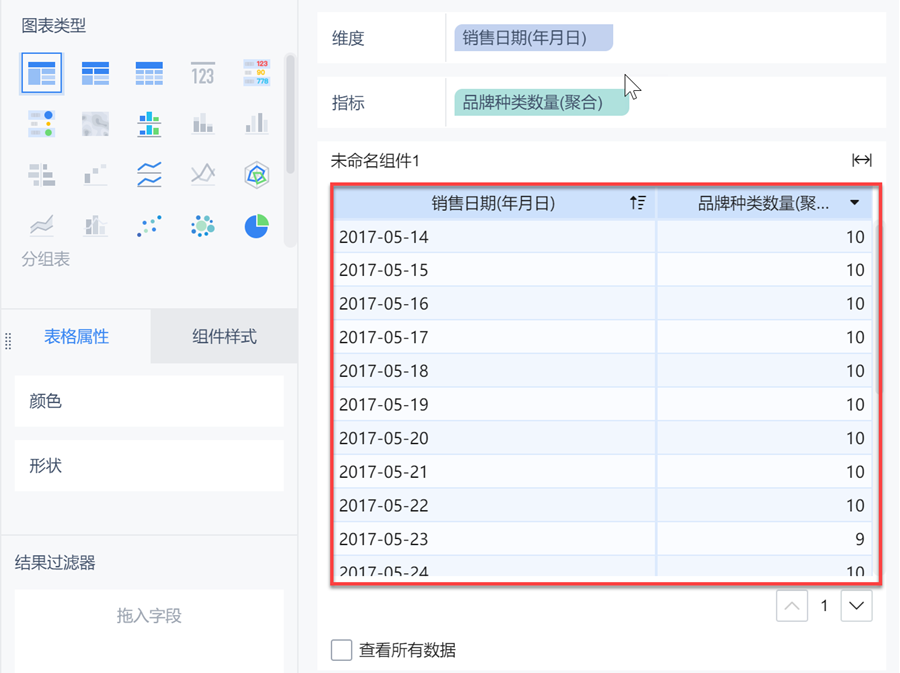Image resolution: width=900 pixels, height=673 pixels.
Task: Select the pie chart type
Action: coord(257,226)
